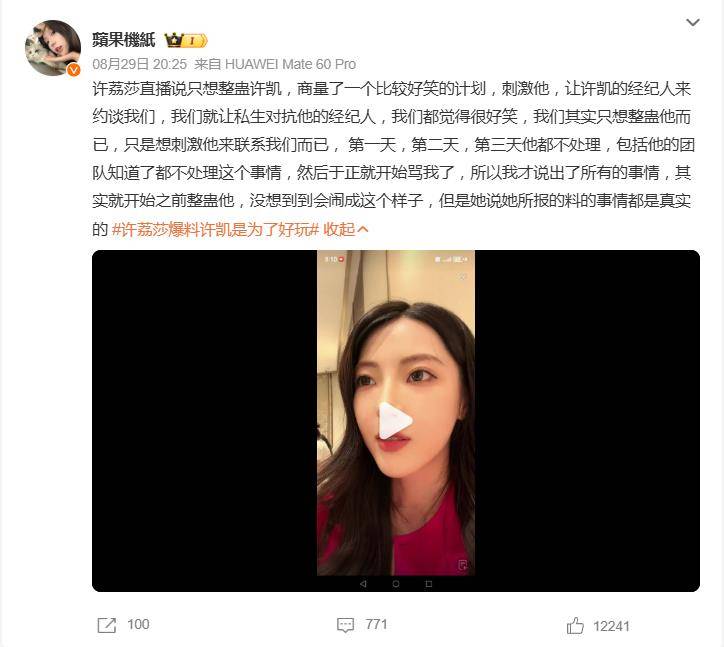Click the crown membership badge
Image resolution: width=724 pixels, height=647 pixels.
coord(186,41)
